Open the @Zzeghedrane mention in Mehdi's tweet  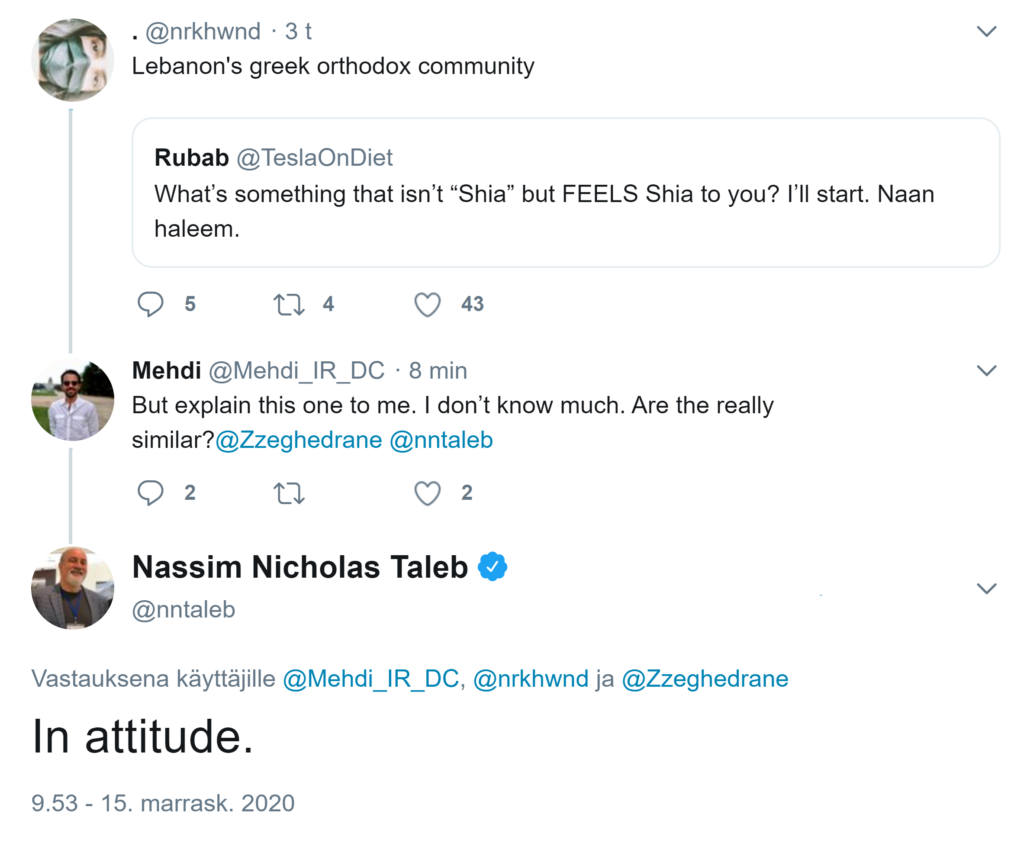pyautogui.click(x=297, y=440)
